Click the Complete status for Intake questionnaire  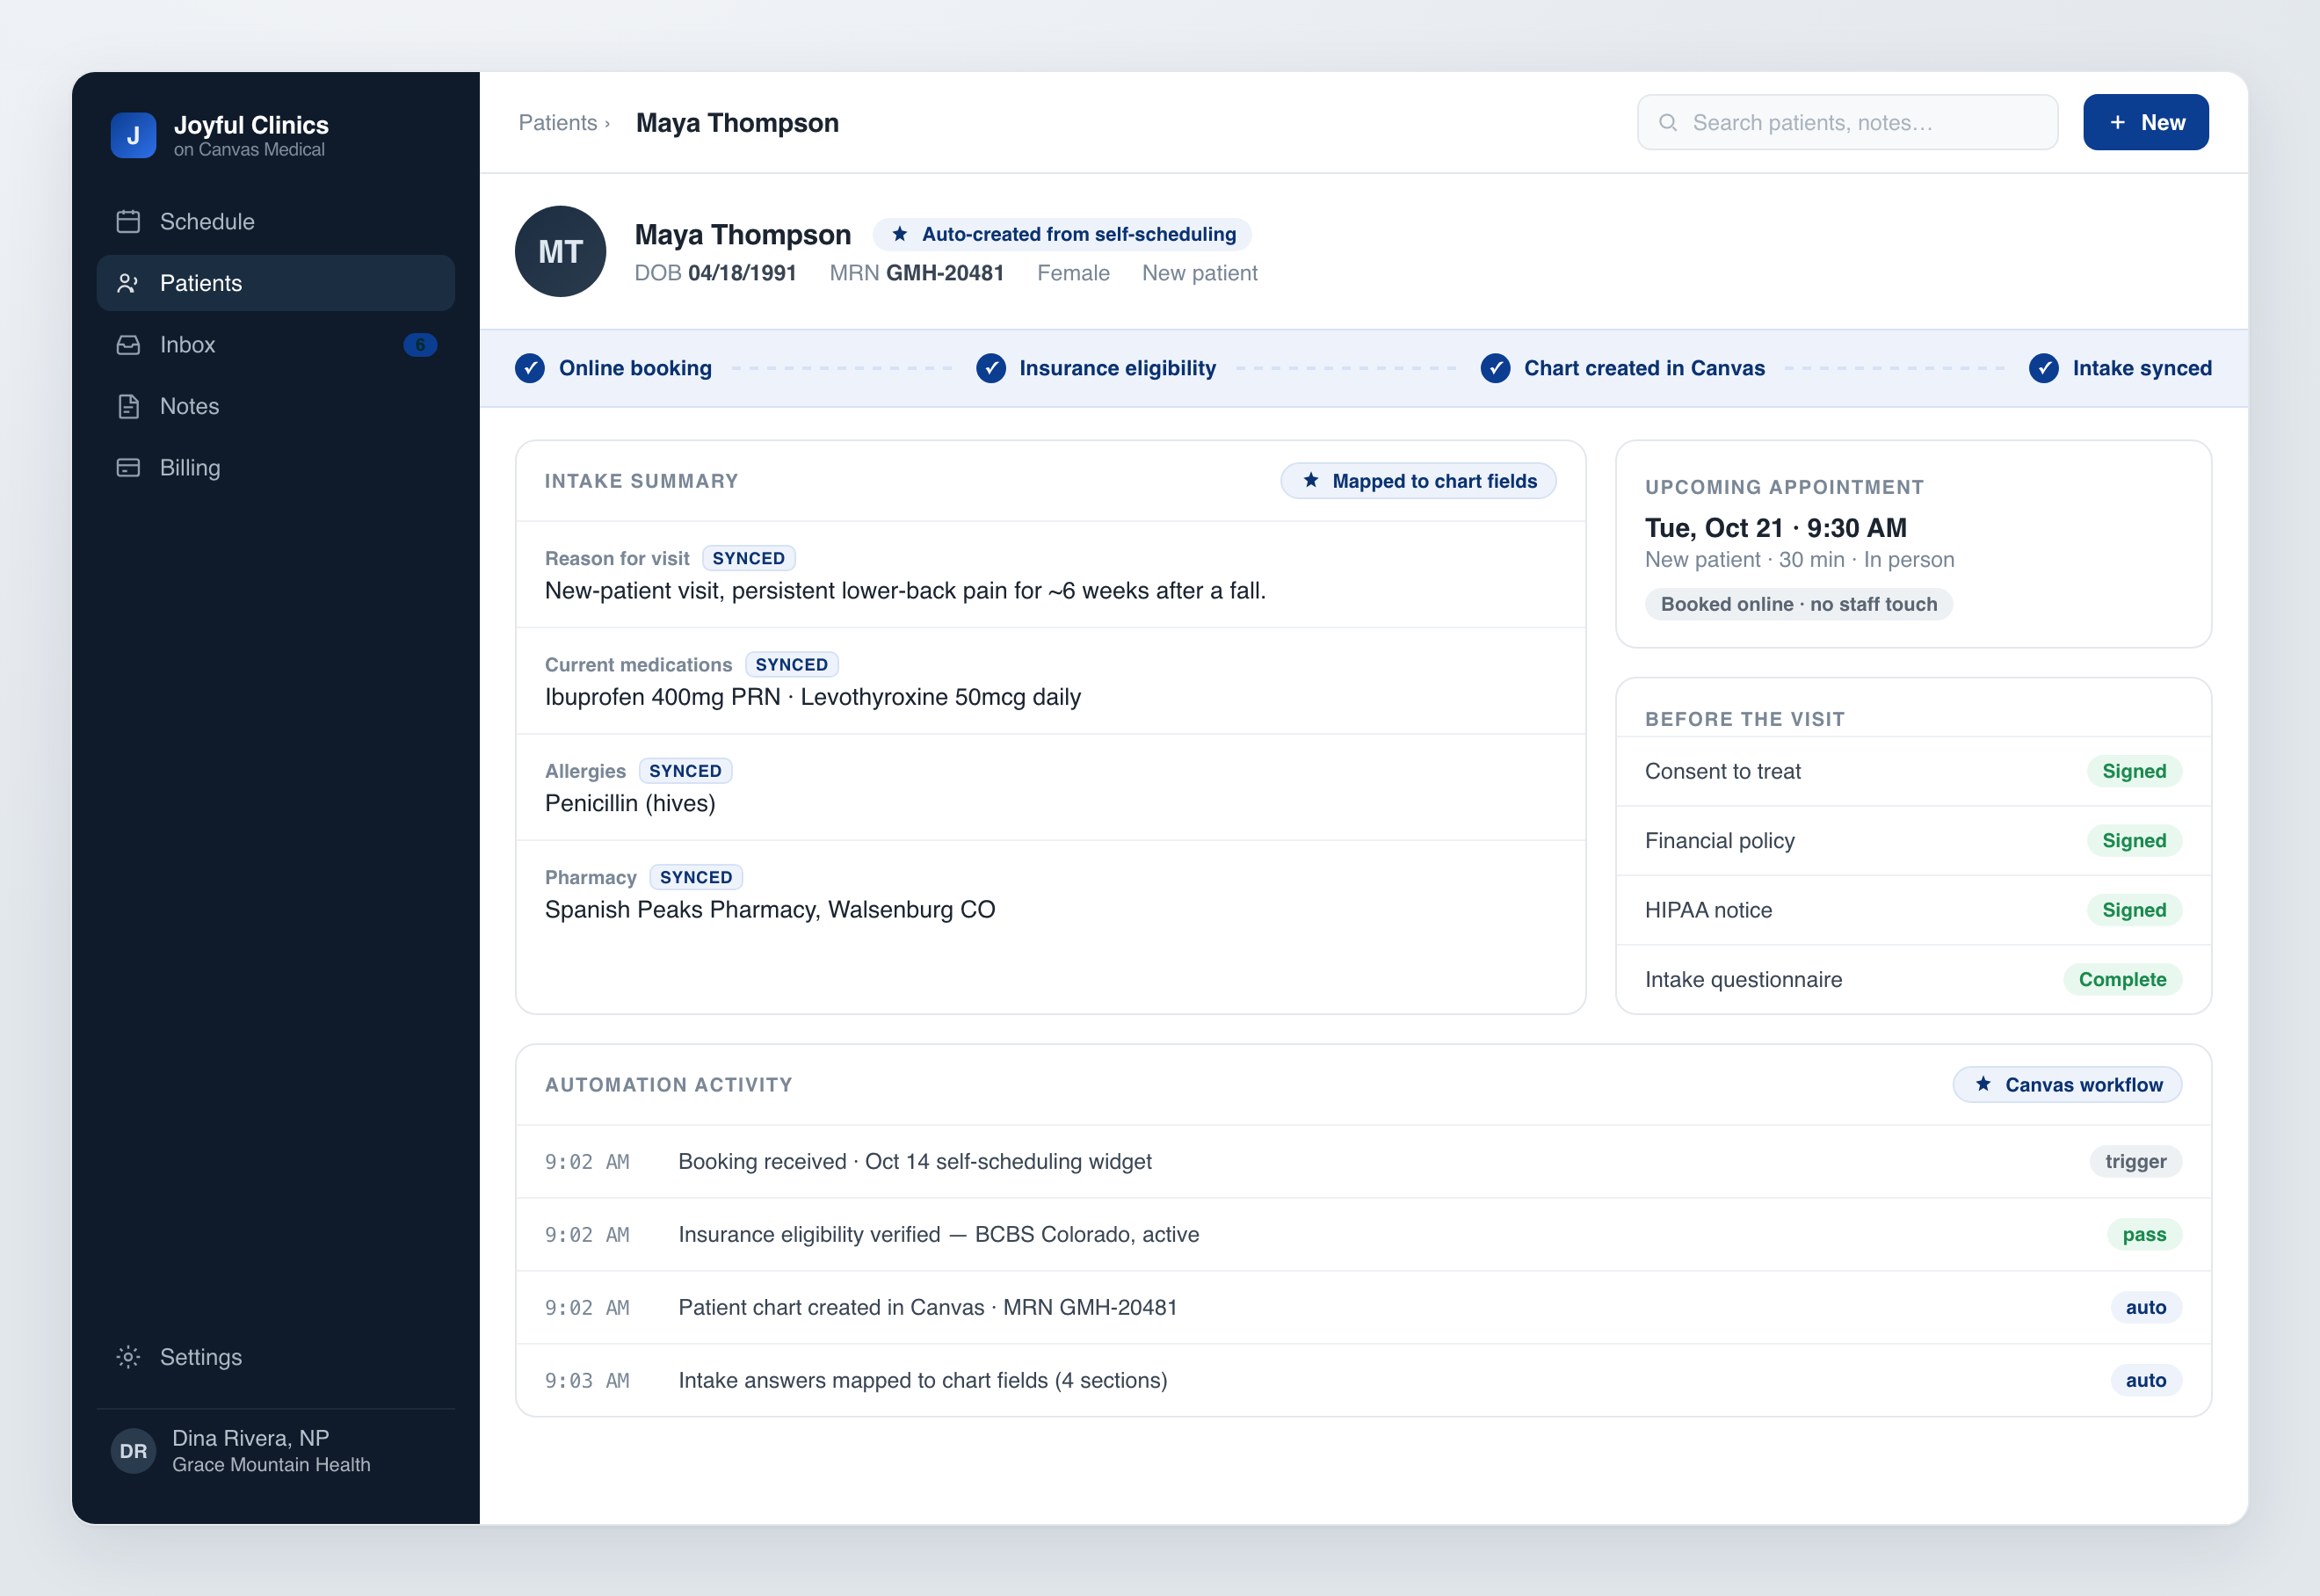click(2121, 979)
